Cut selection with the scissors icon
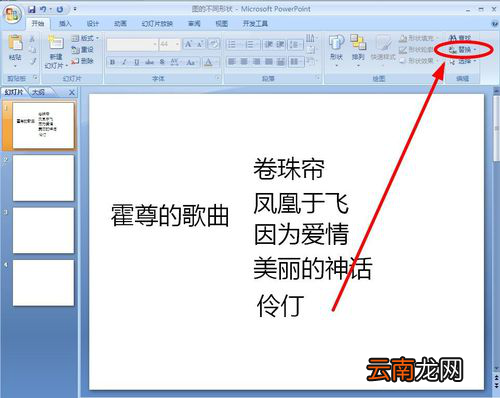This screenshot has height=398, width=500. point(32,39)
